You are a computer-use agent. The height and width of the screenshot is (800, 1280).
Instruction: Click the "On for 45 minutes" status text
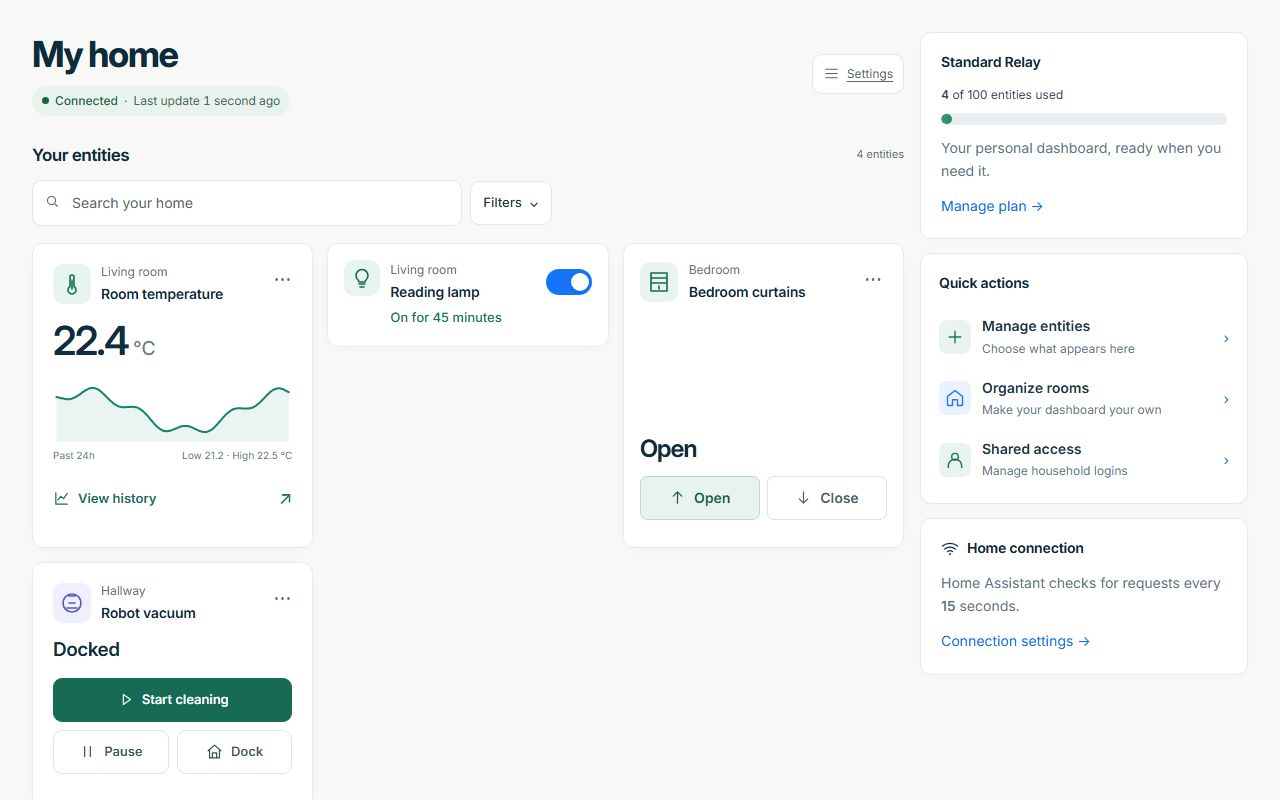pyautogui.click(x=446, y=317)
